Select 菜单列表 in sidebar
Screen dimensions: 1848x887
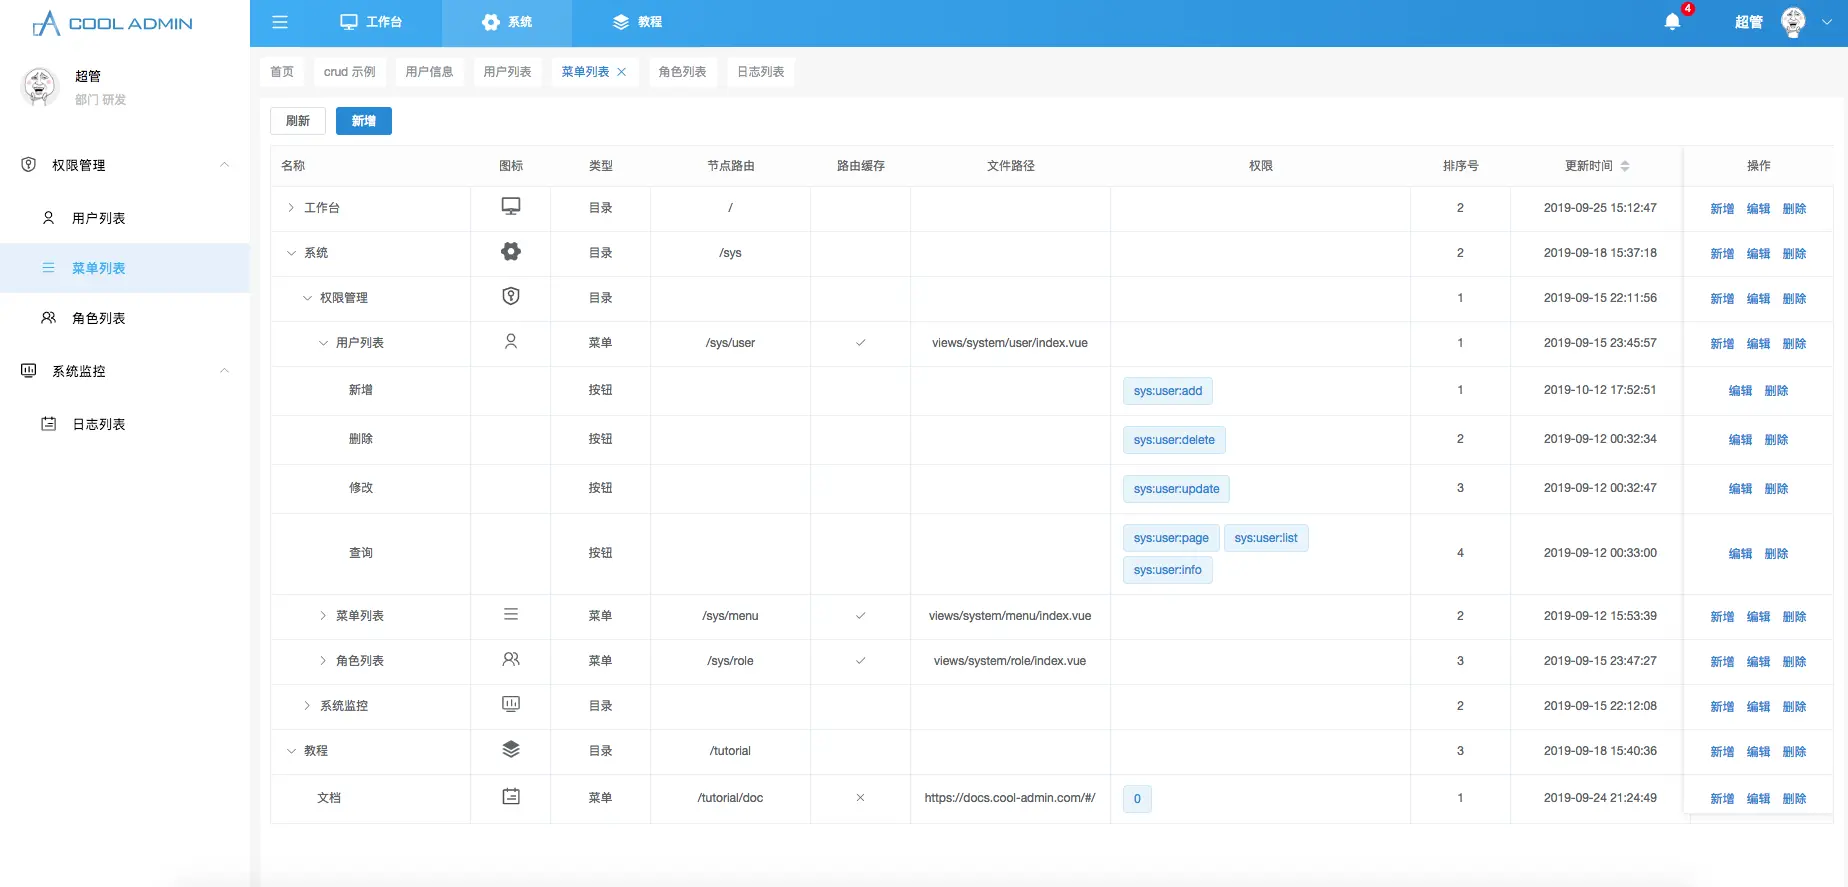point(125,268)
